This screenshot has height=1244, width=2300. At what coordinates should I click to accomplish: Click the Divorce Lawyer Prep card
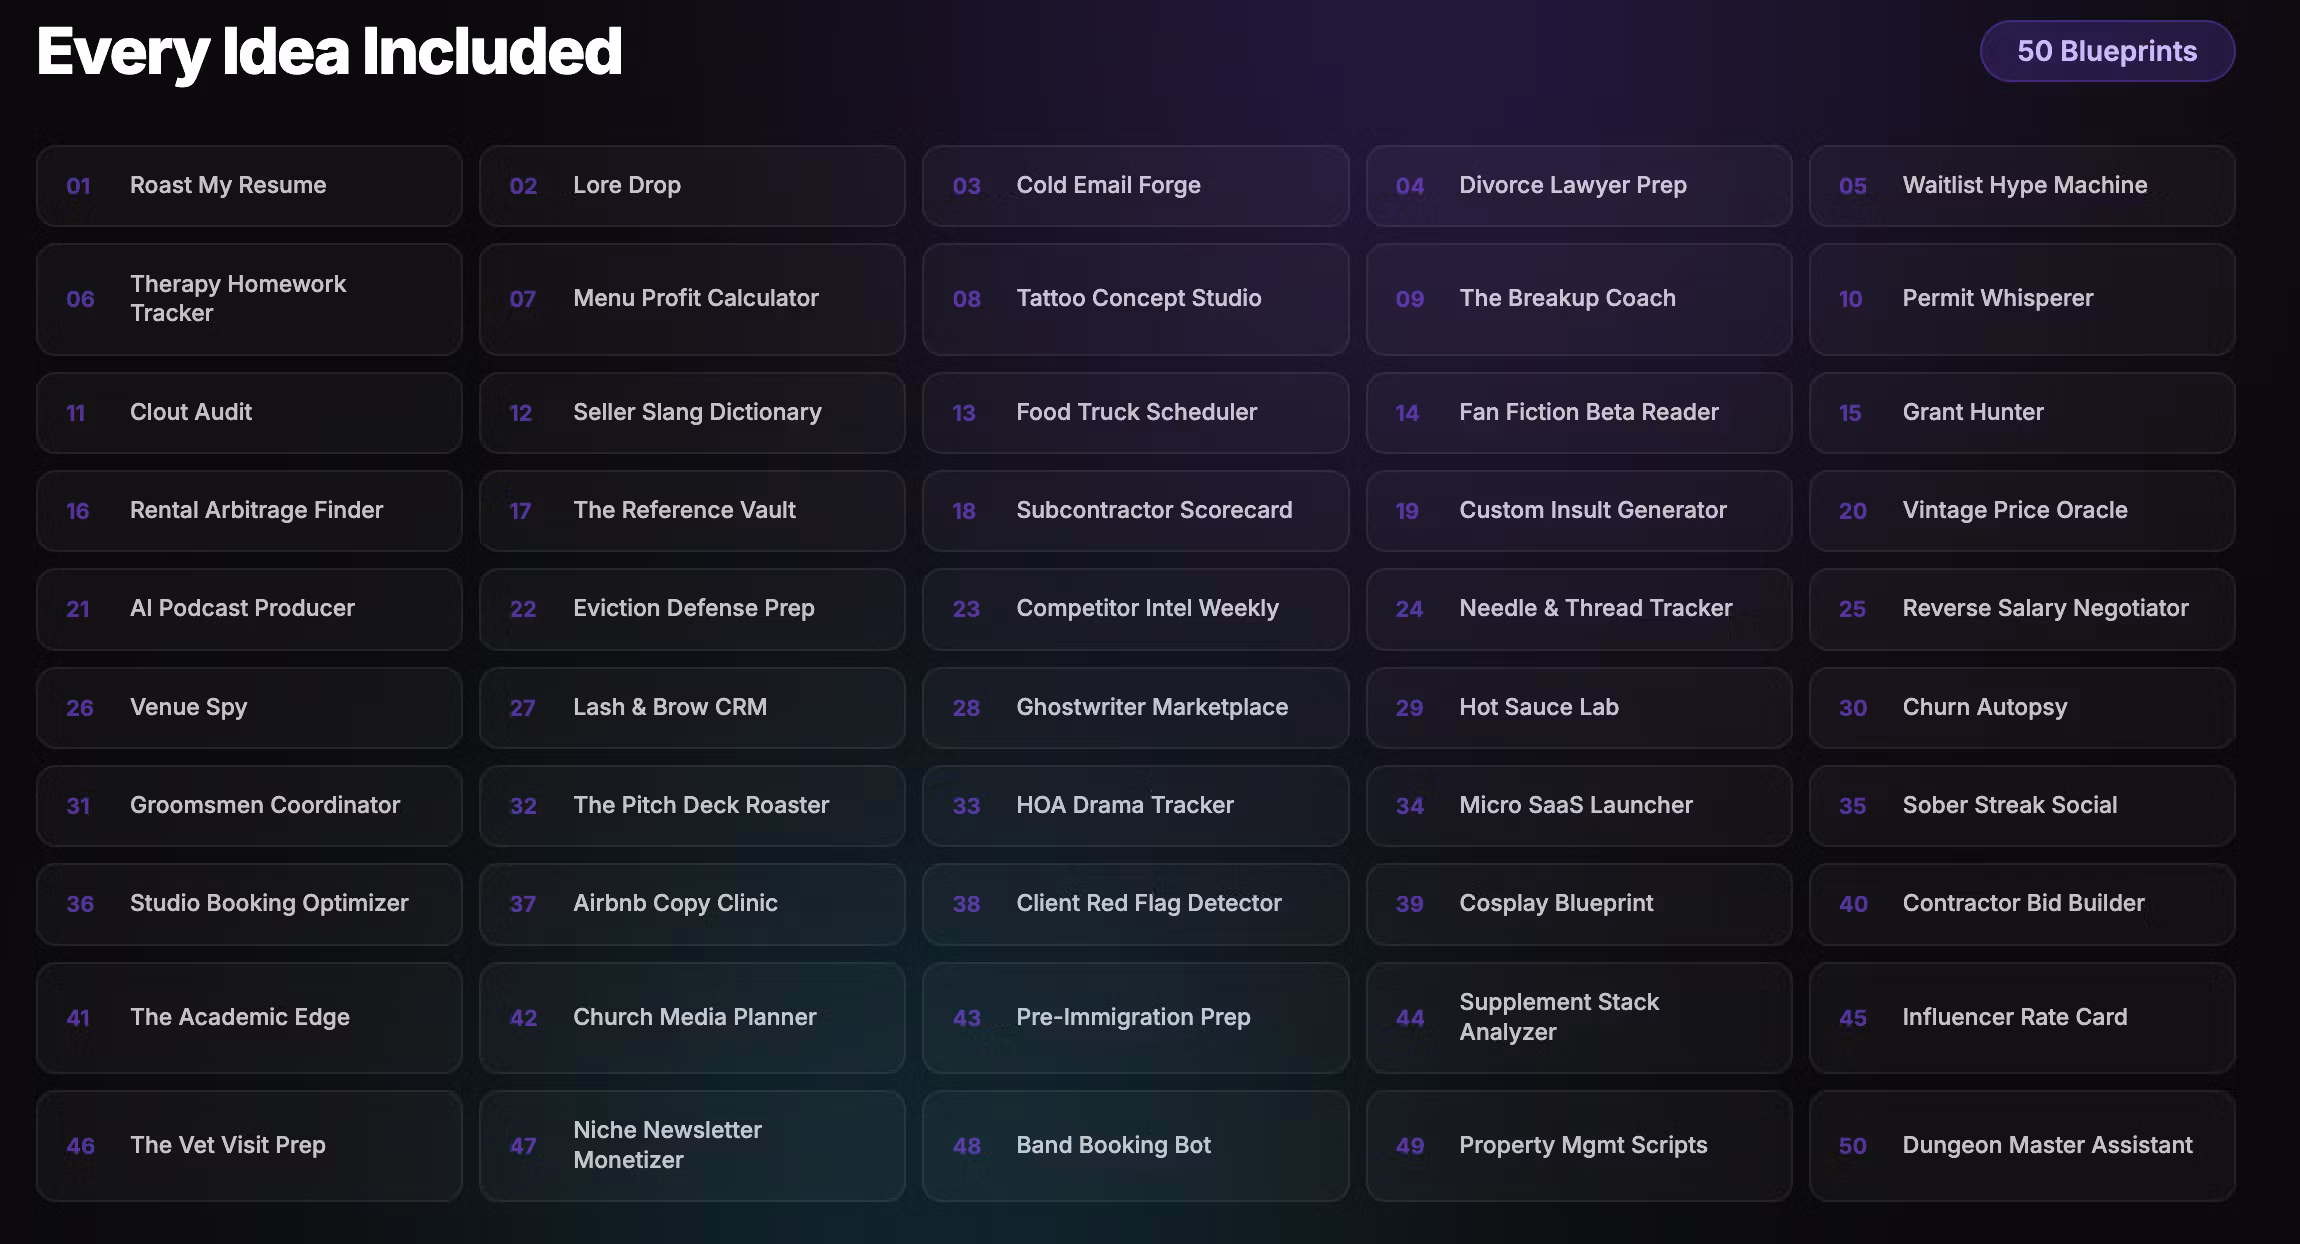[x=1578, y=186]
